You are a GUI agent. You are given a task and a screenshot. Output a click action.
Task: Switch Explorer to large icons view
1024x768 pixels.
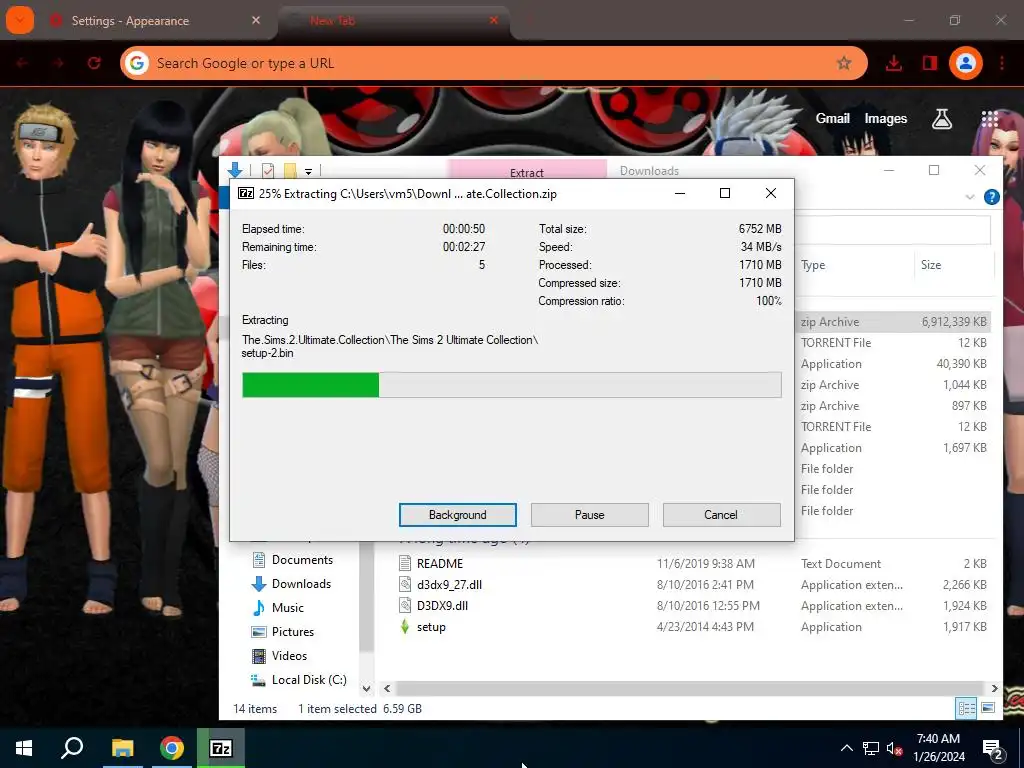pyautogui.click(x=988, y=708)
